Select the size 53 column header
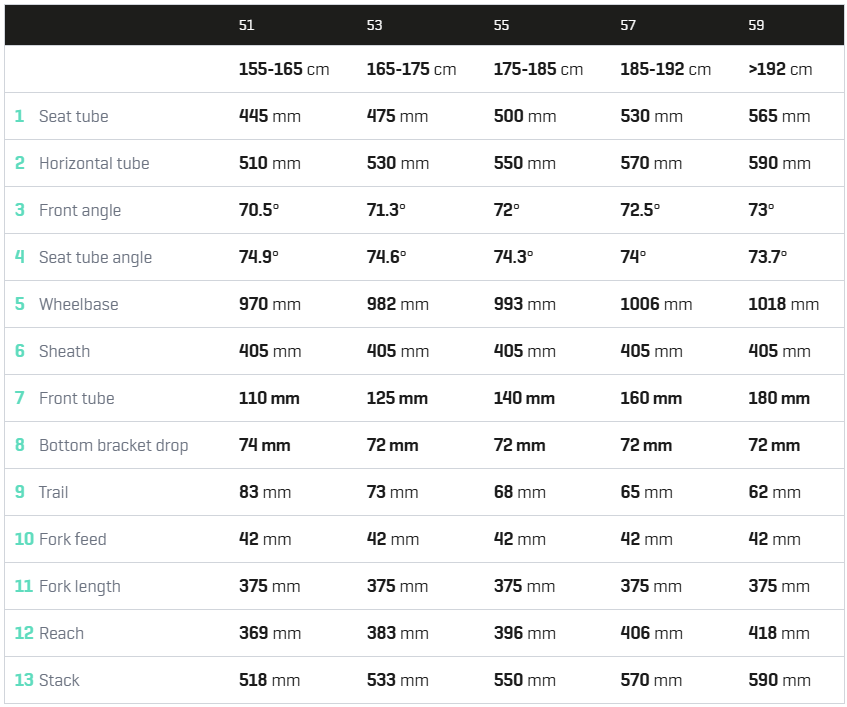 (x=374, y=25)
